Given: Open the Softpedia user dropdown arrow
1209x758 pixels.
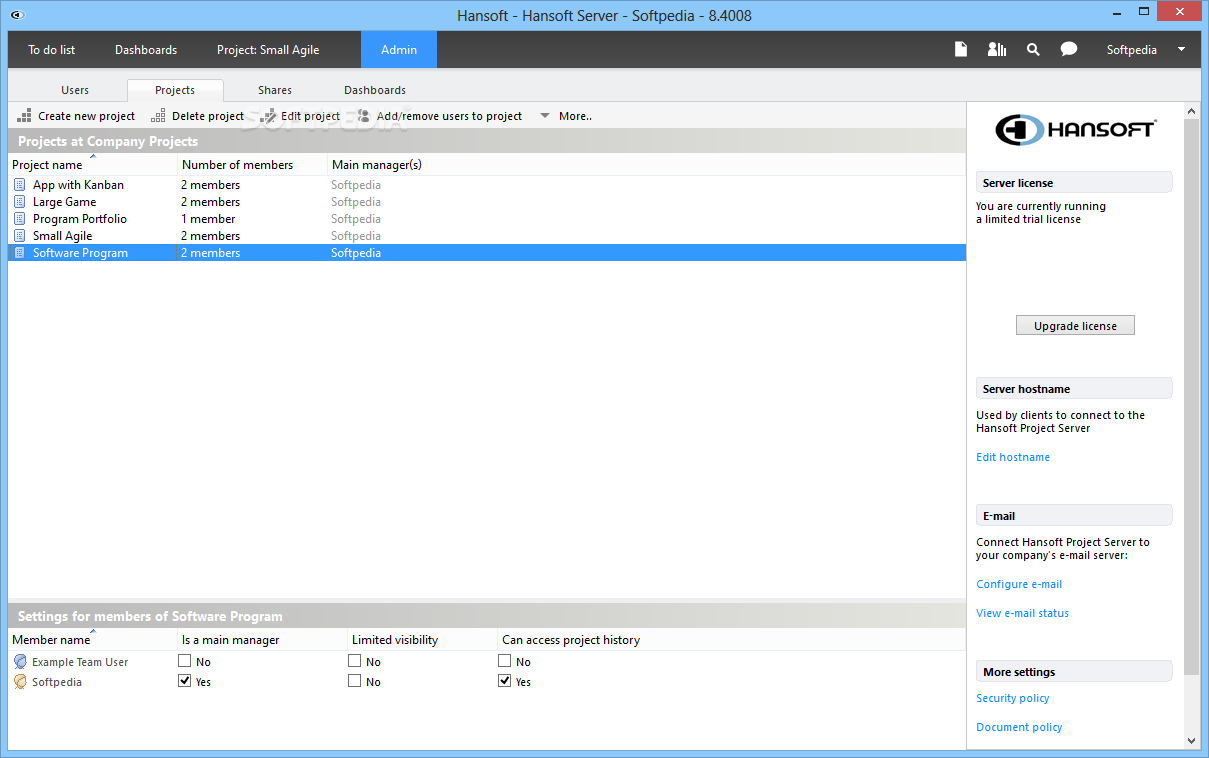Looking at the screenshot, I should click(x=1181, y=49).
